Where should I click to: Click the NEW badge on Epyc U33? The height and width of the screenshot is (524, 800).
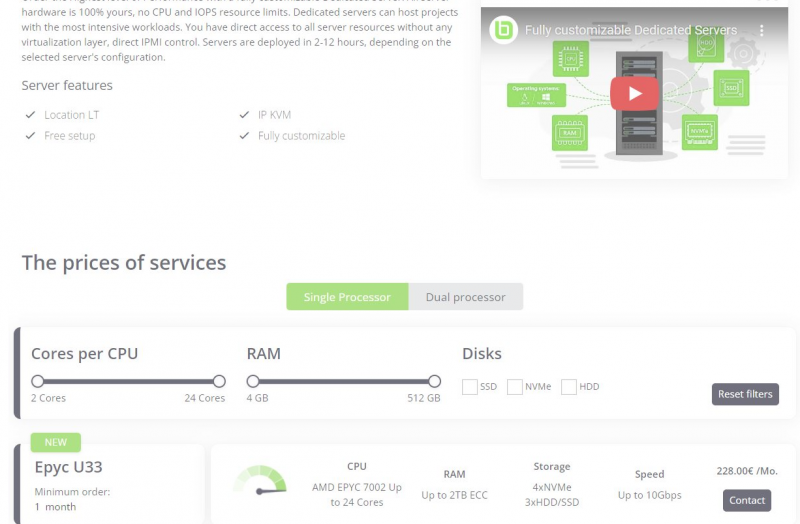[x=56, y=442]
